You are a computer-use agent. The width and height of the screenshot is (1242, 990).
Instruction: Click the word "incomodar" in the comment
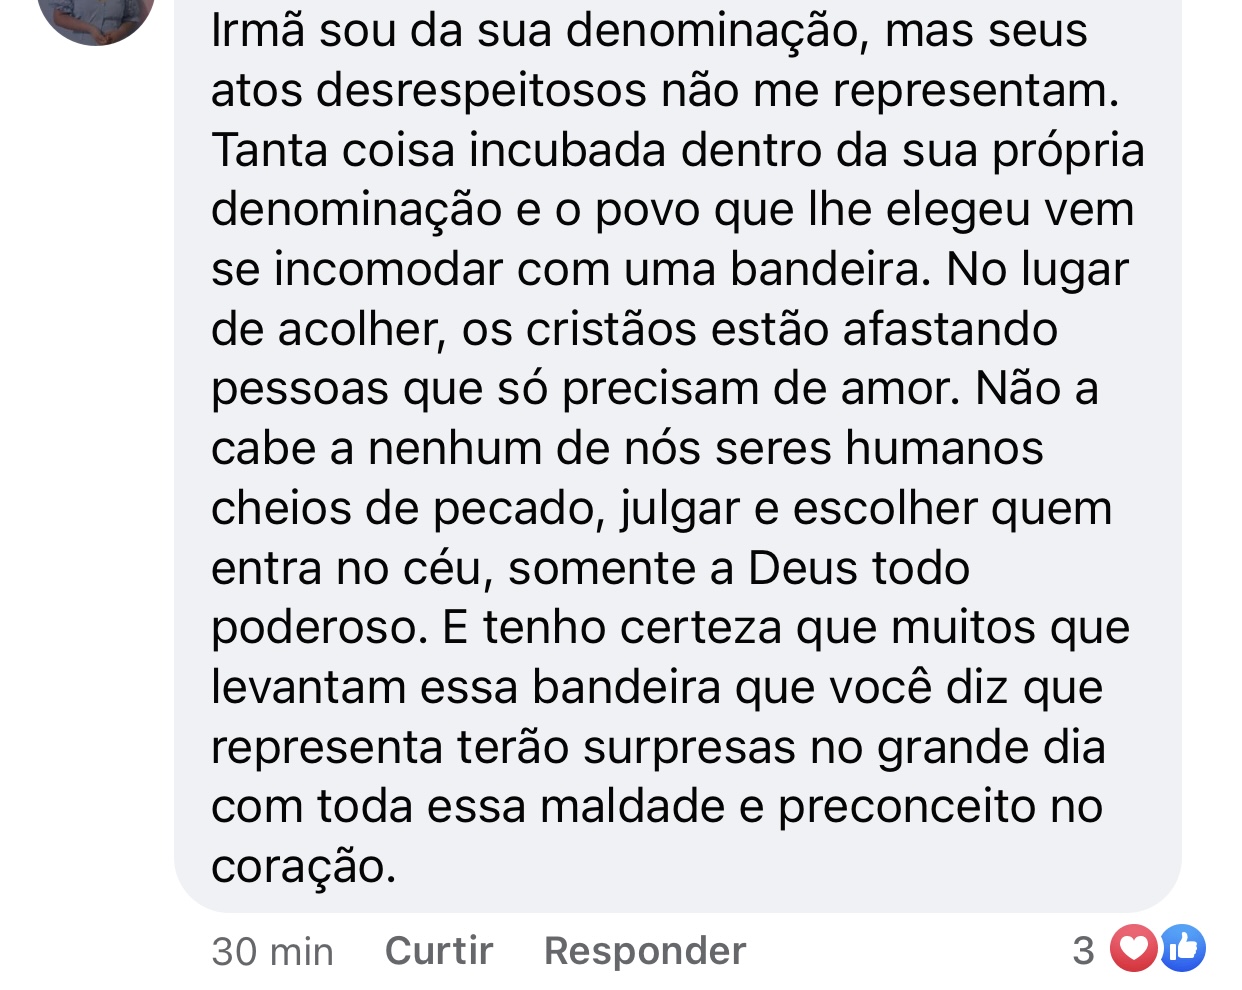point(387,270)
